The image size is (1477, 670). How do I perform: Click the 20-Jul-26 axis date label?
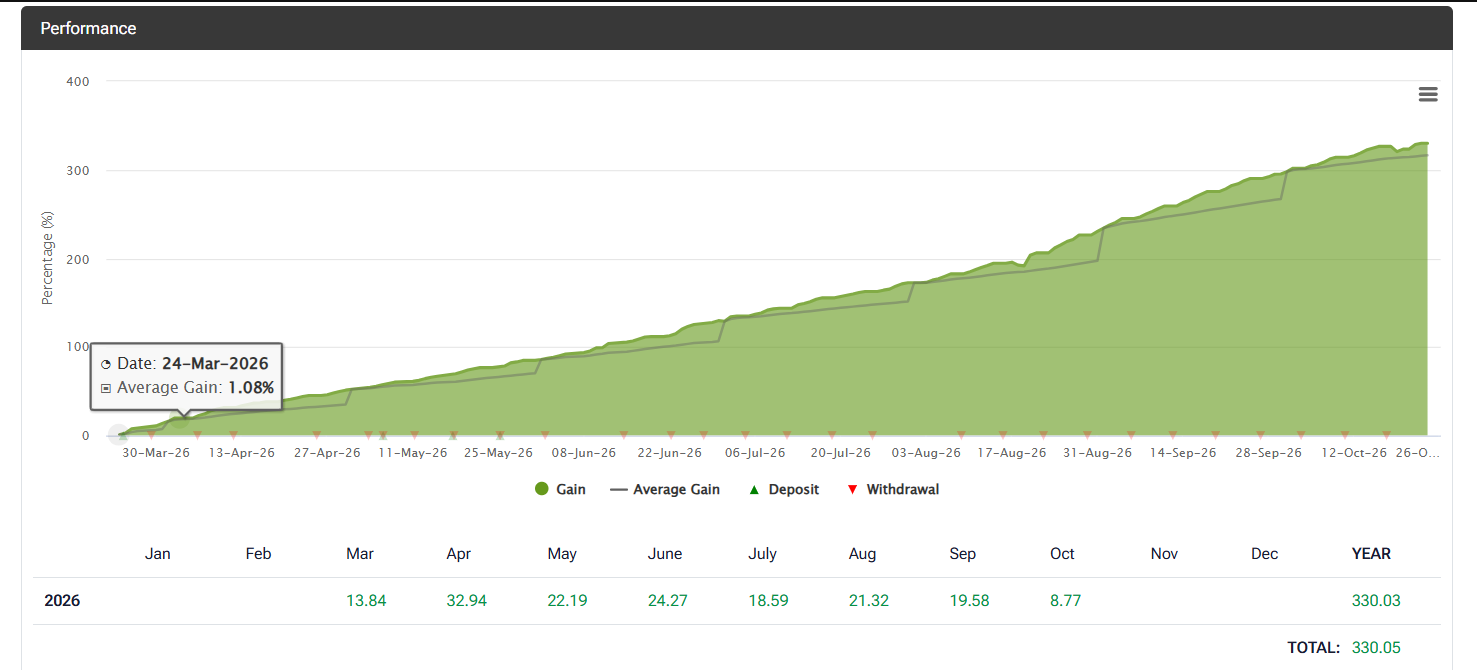coord(841,453)
